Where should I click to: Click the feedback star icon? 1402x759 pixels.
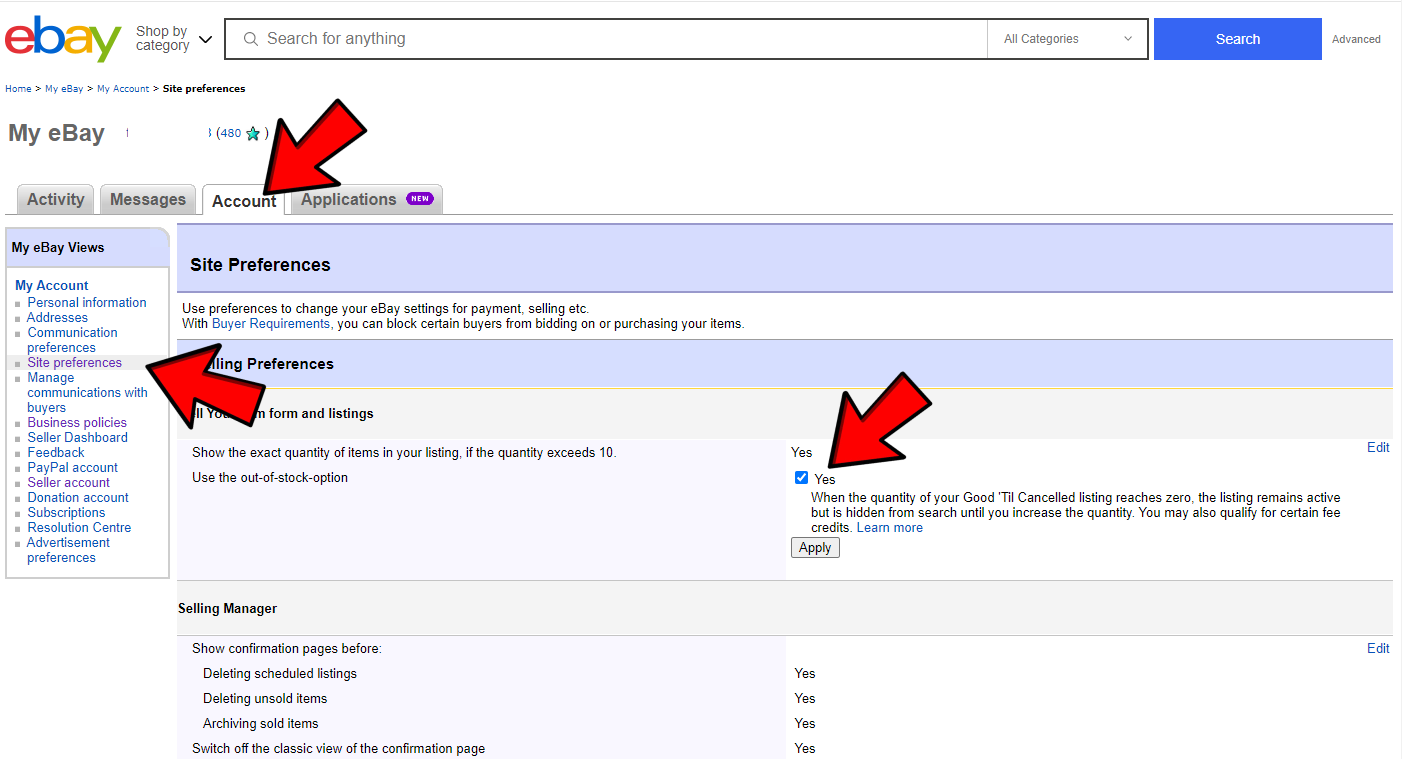pos(253,133)
